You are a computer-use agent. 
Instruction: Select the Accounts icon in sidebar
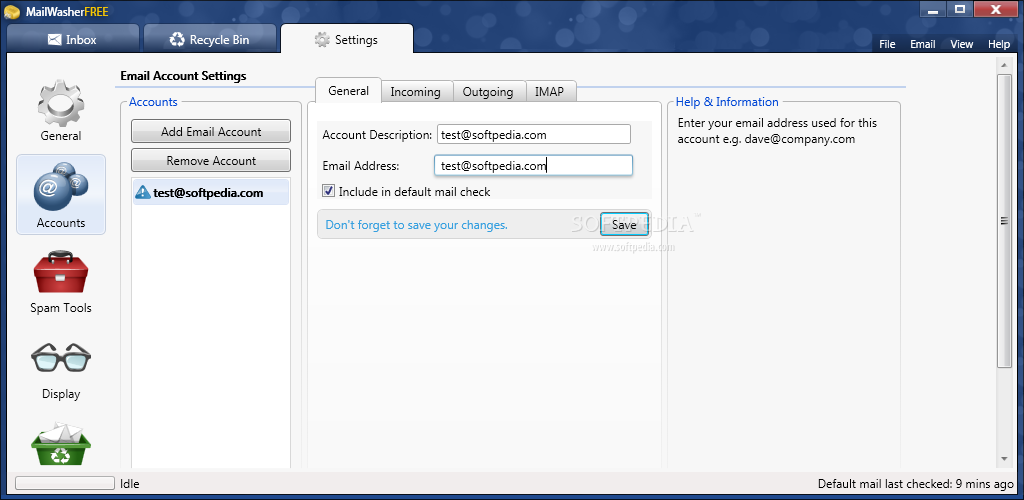point(61,195)
